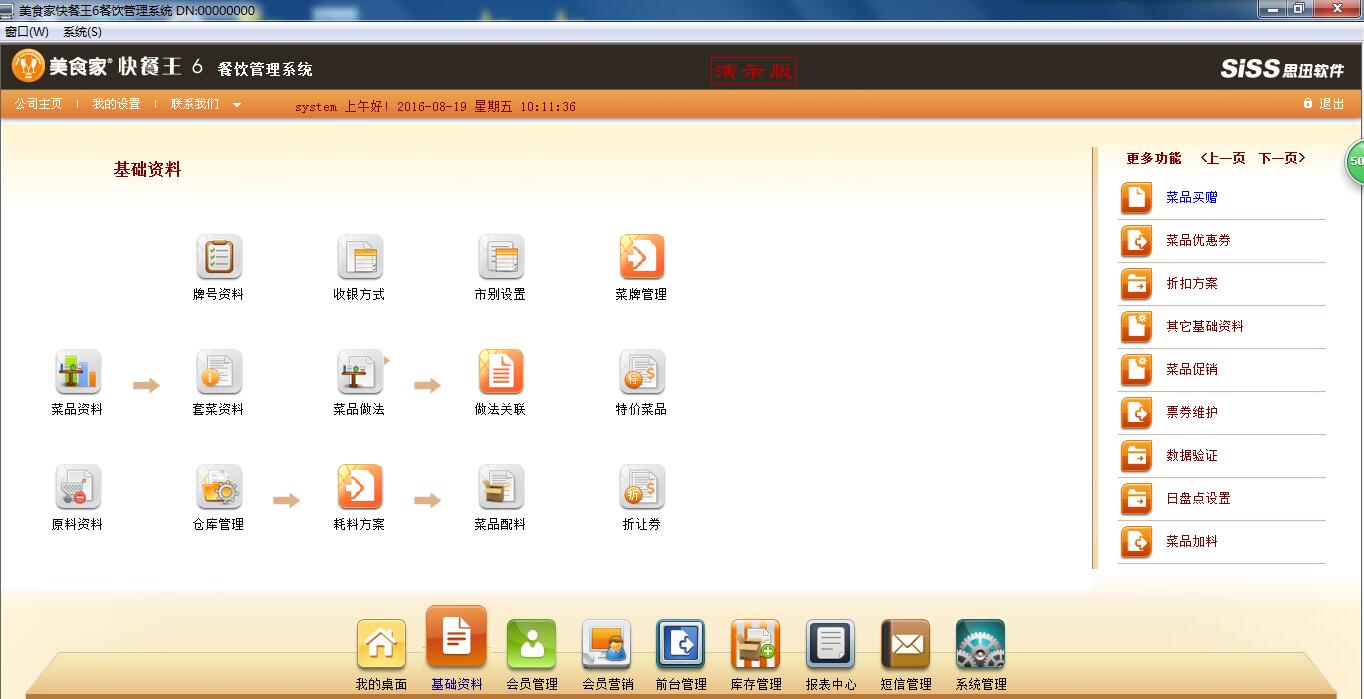Open the 数据验证 link
The width and height of the screenshot is (1364, 699).
1192,456
